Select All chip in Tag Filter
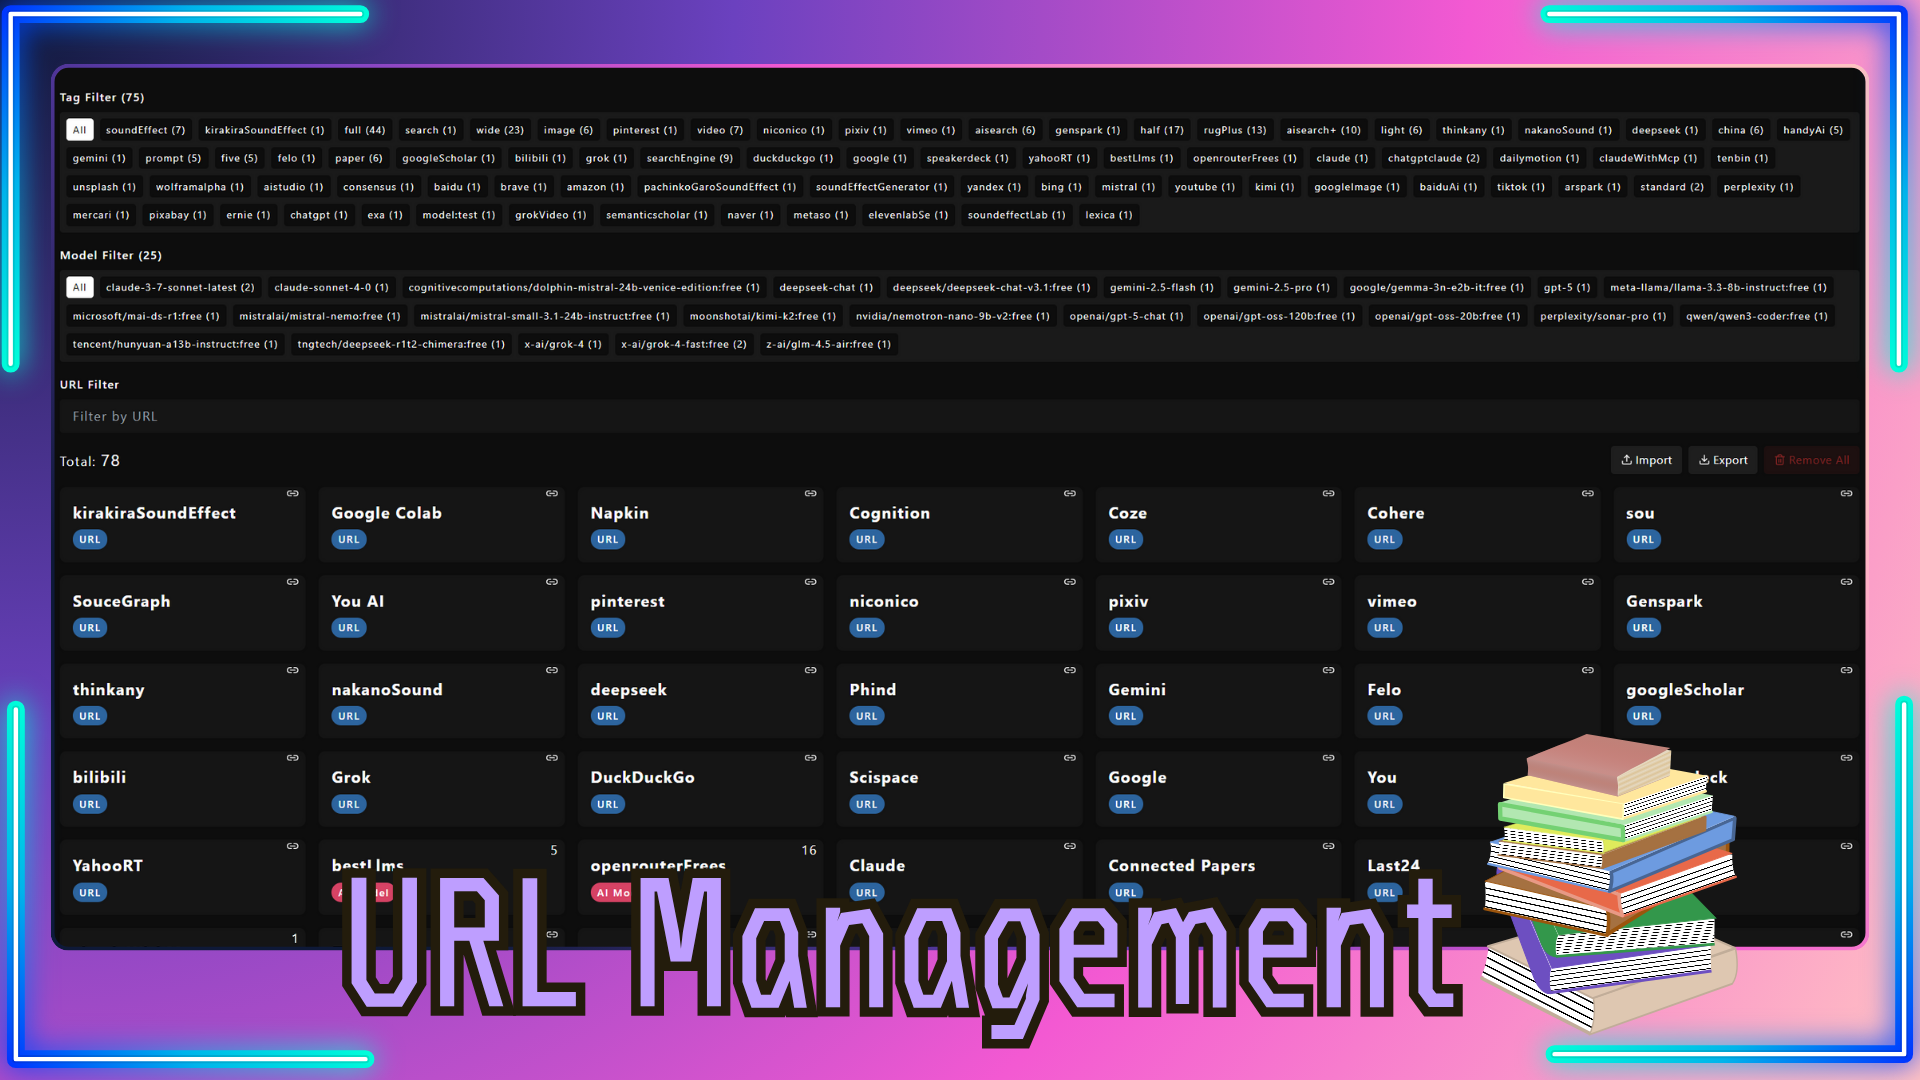The height and width of the screenshot is (1080, 1920). tap(80, 130)
